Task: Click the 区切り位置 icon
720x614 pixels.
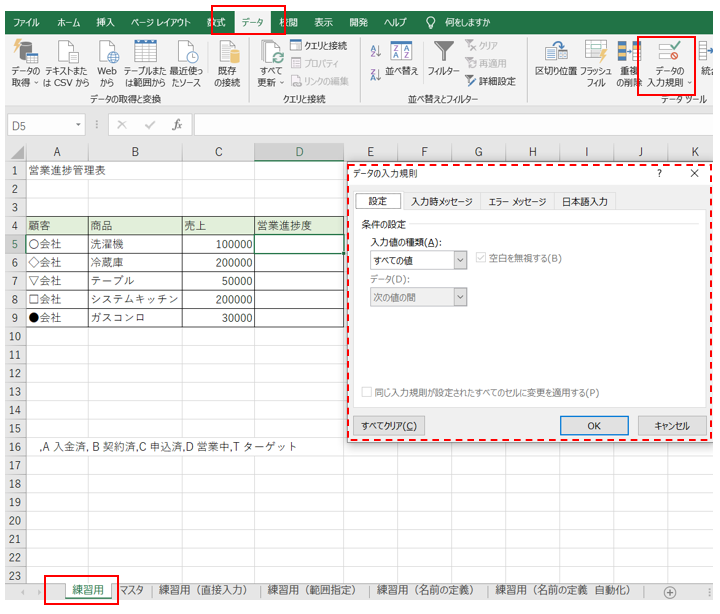Action: [555, 52]
